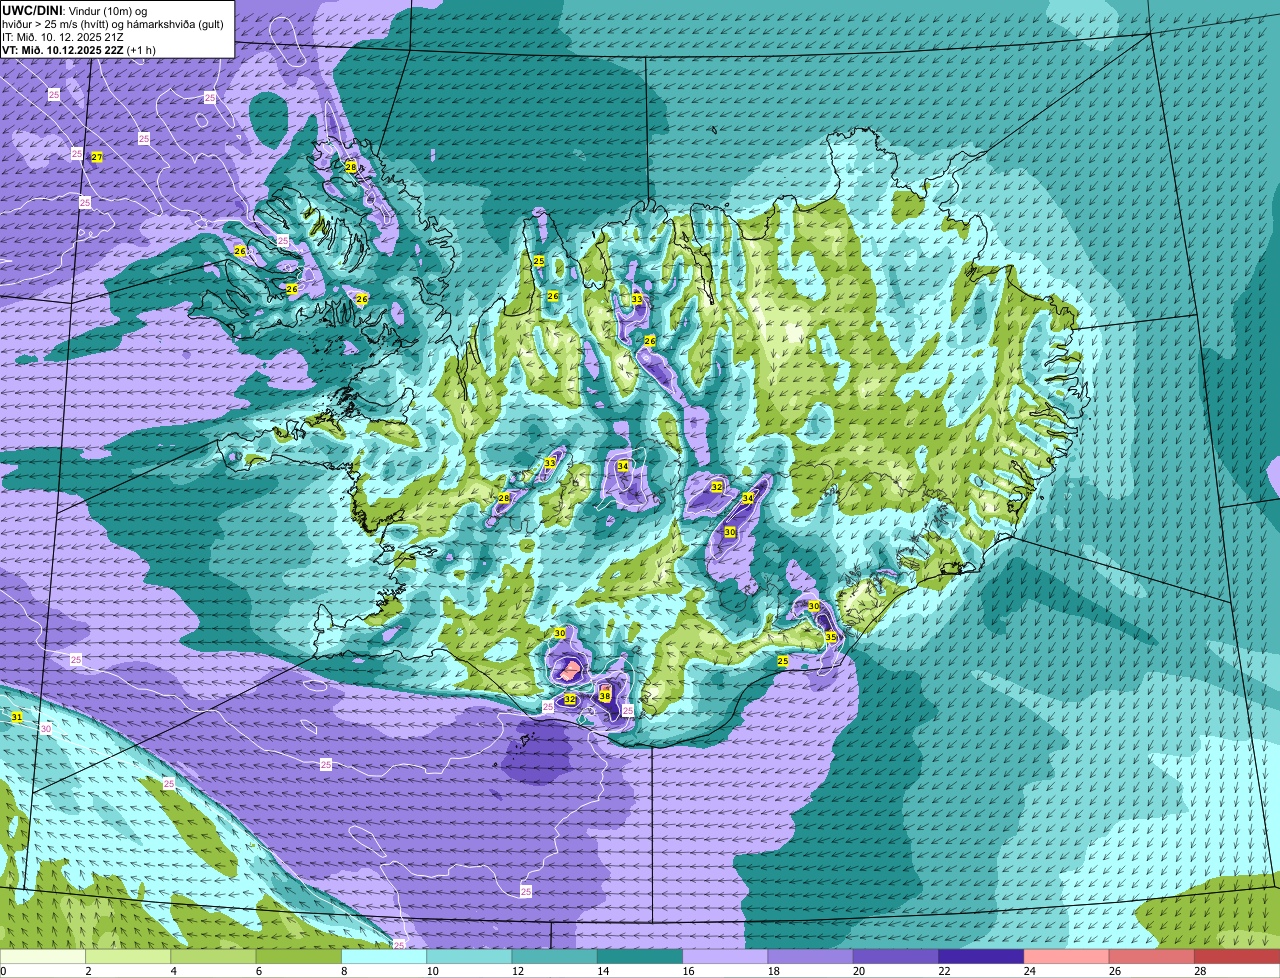The image size is (1280, 978).
Task: Click the 16–18 m/s lavender legend swatch
Action: tap(725, 956)
